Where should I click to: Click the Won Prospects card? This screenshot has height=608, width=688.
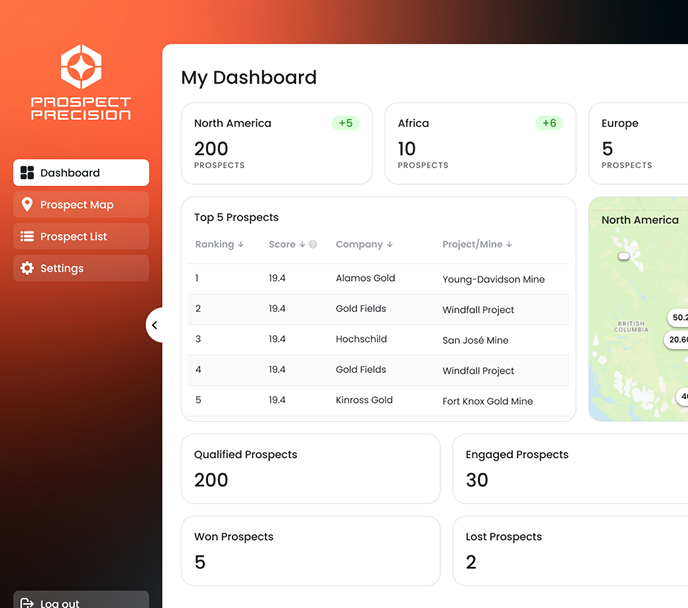[310, 551]
